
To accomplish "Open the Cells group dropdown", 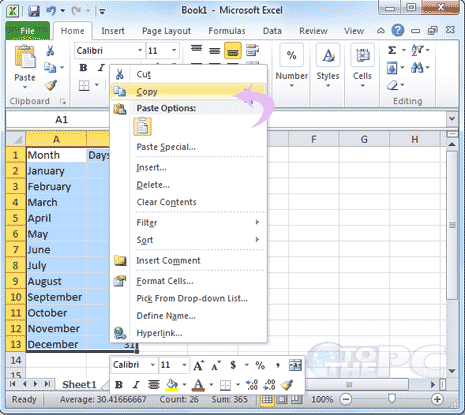I will click(x=362, y=86).
